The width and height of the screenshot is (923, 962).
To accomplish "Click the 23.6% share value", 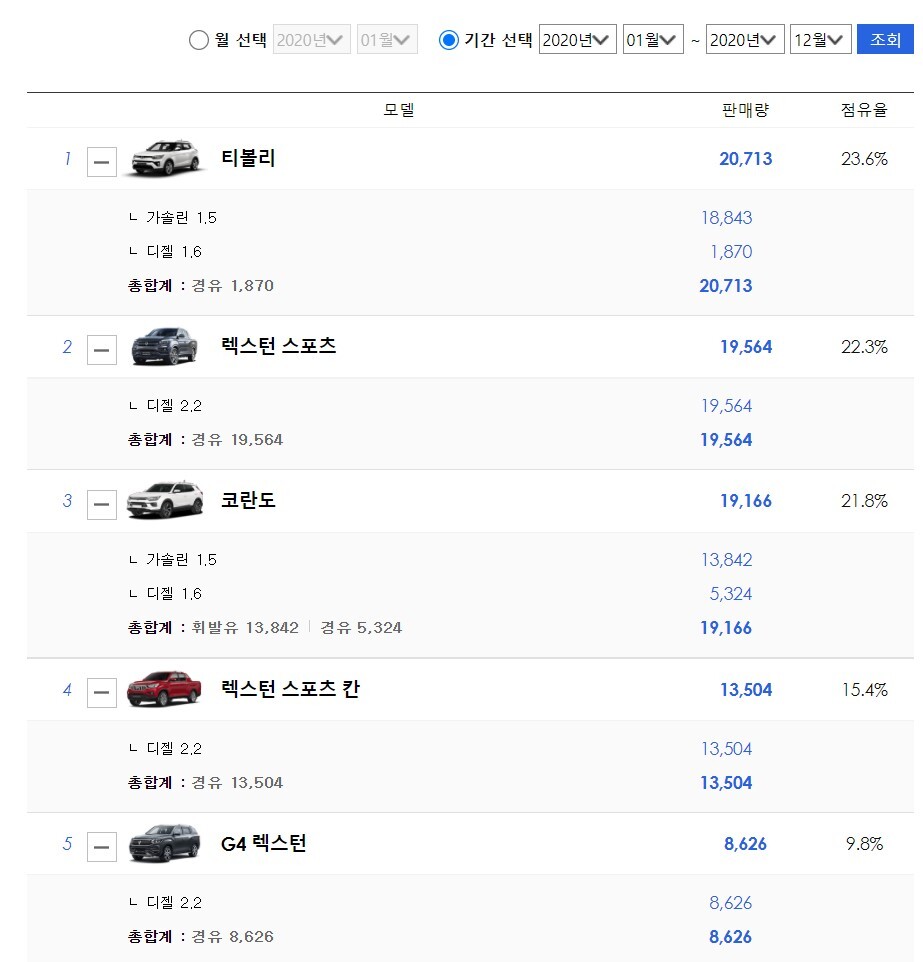I will click(864, 159).
